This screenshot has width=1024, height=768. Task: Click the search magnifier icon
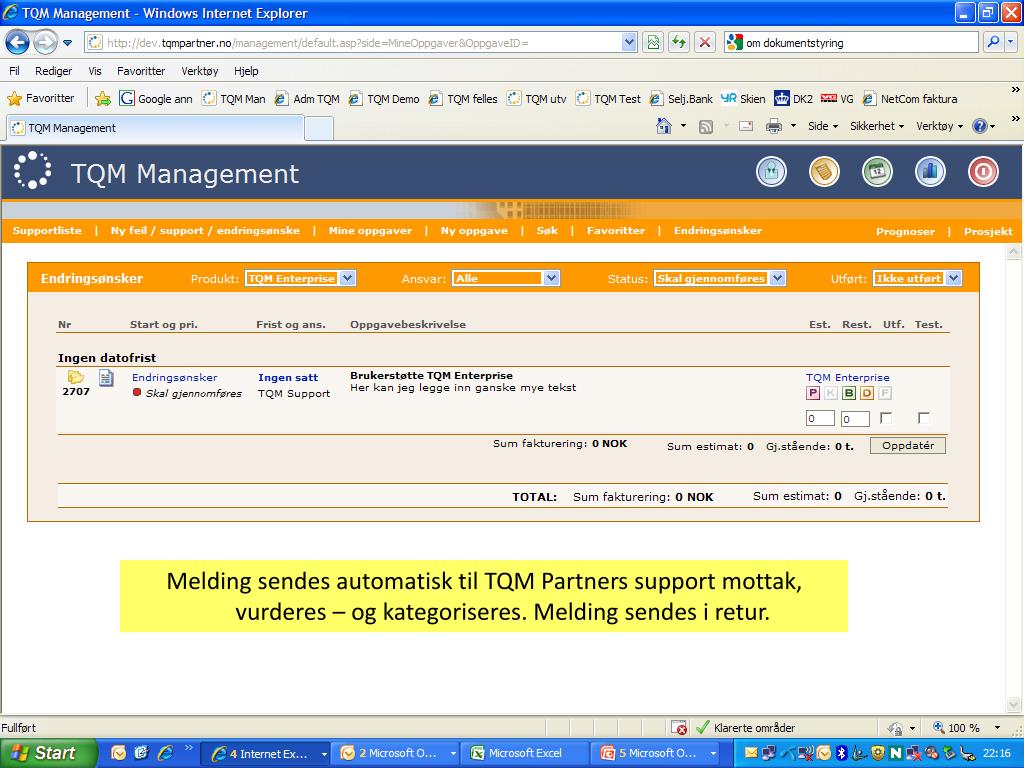click(x=993, y=42)
